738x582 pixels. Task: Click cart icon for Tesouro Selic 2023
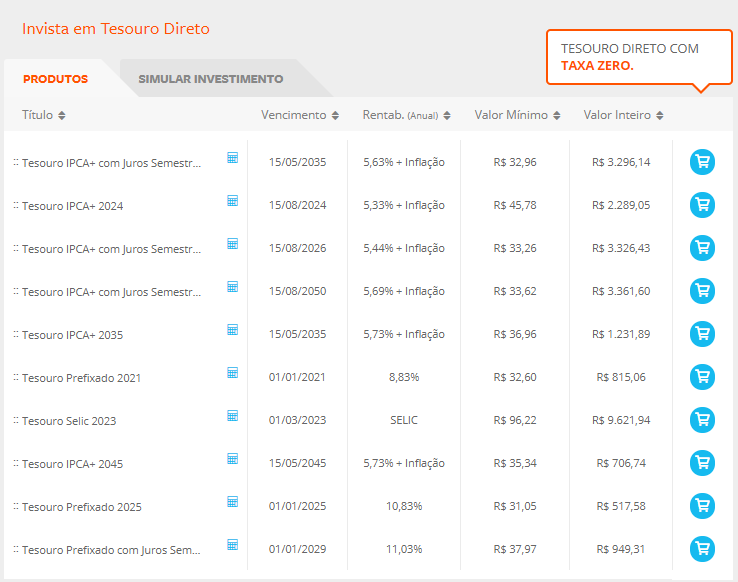pos(702,420)
